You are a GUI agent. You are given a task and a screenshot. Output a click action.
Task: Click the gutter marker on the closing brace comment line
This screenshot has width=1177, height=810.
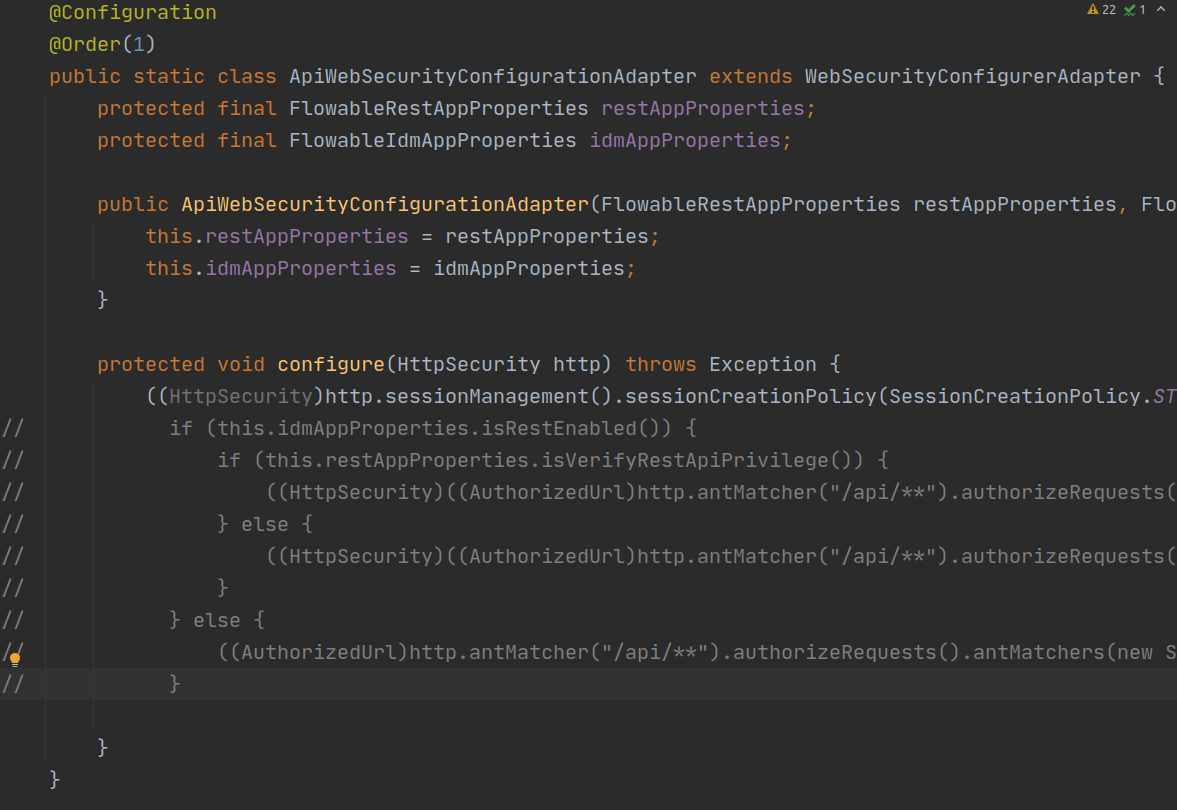point(14,684)
